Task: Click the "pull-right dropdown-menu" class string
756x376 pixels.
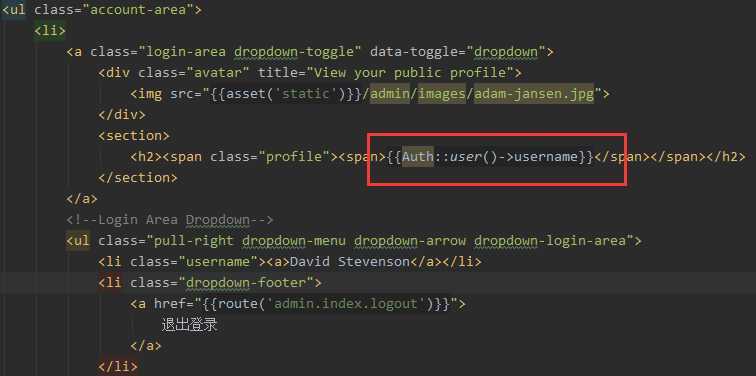Action: tap(246, 241)
